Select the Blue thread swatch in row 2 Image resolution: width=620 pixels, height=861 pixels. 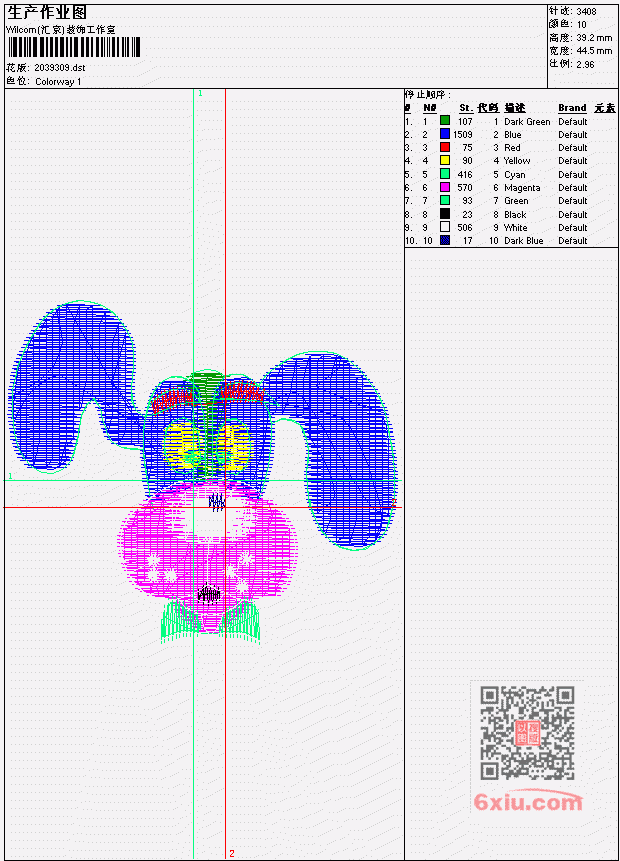pos(445,134)
